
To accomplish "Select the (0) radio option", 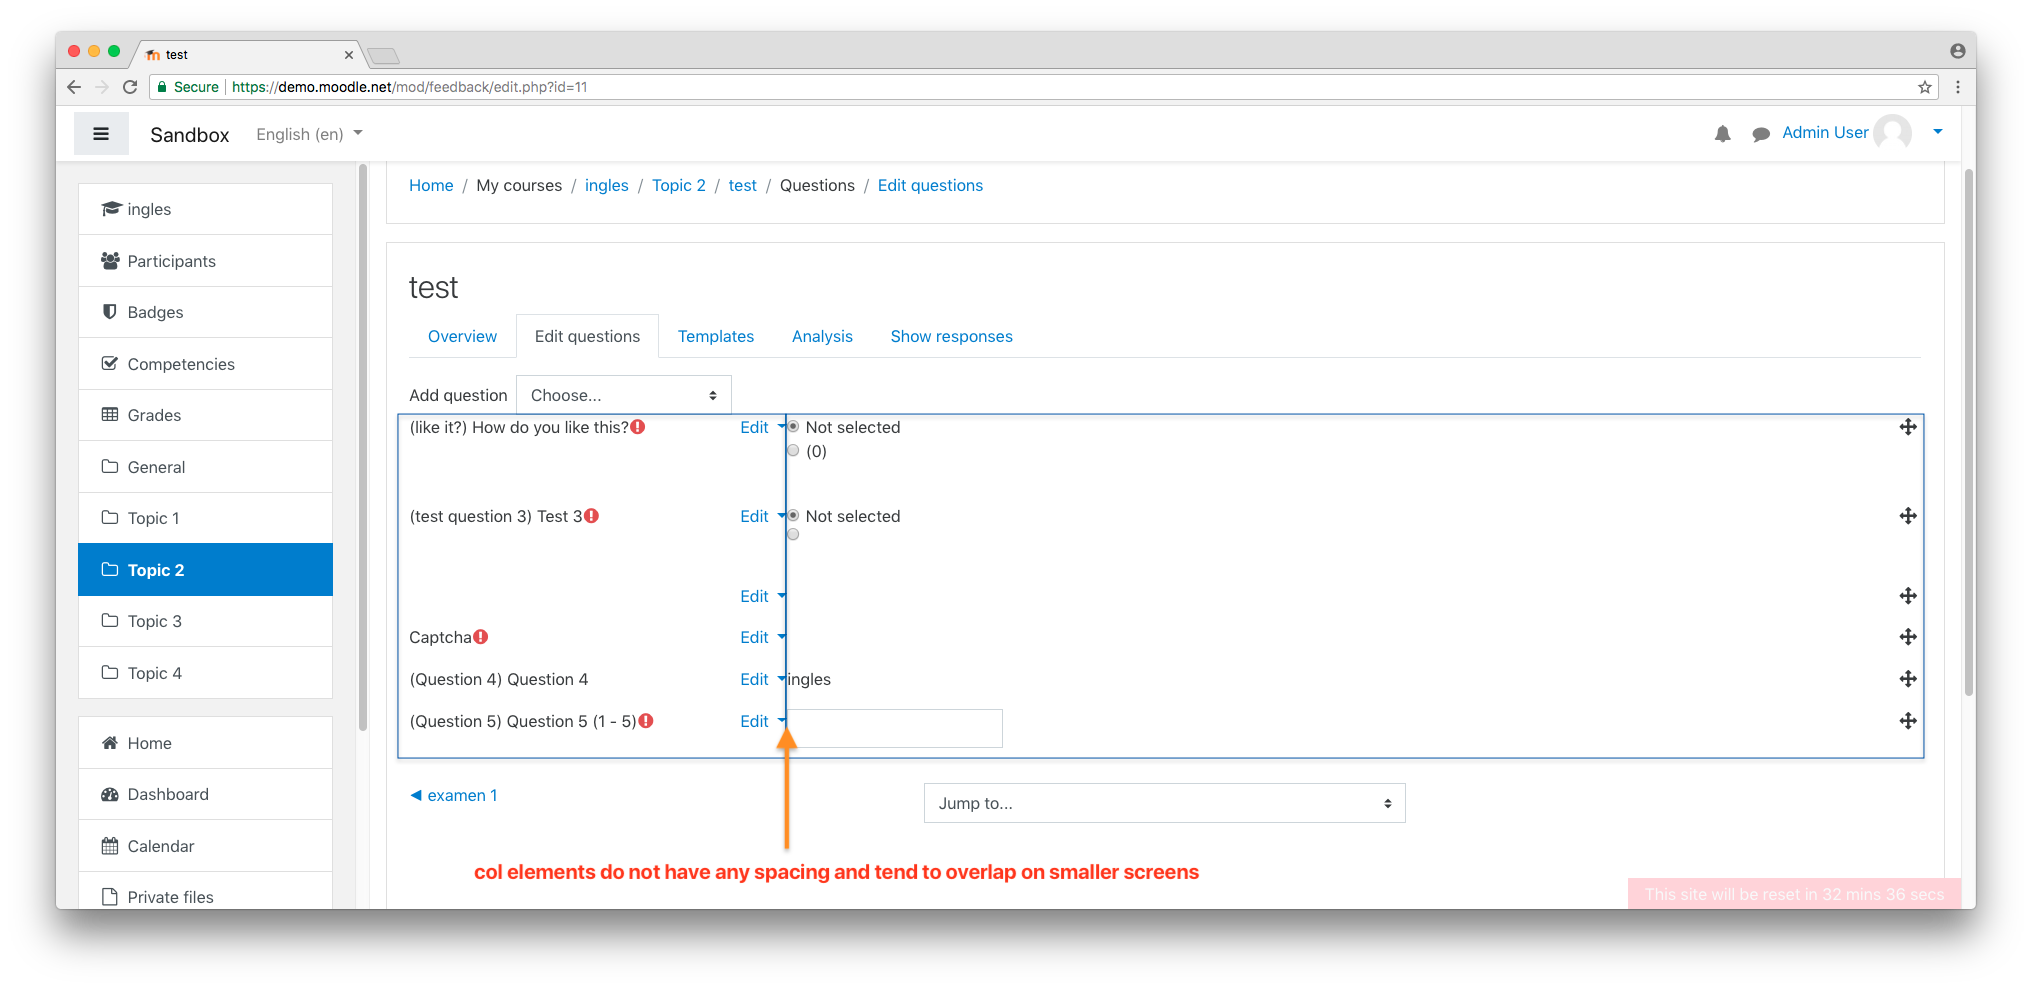I will (x=793, y=451).
